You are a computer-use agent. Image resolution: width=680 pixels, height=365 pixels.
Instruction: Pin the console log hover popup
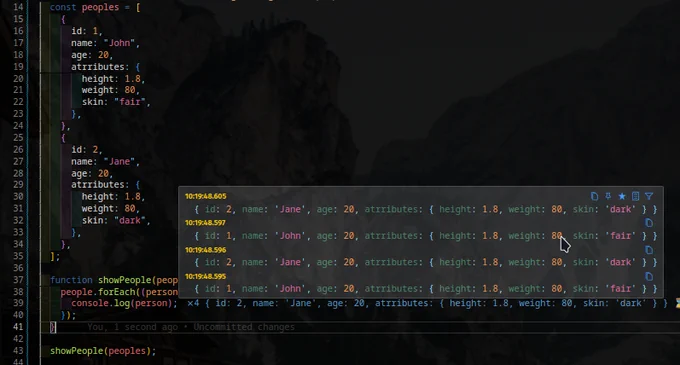pyautogui.click(x=608, y=196)
